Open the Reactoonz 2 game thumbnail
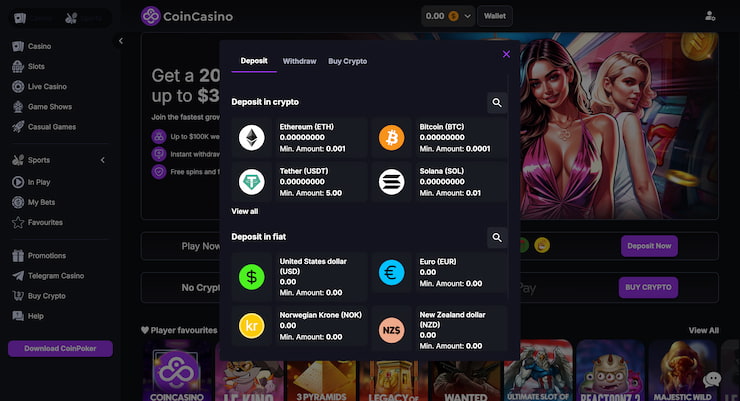Viewport: 740px width, 401px height. [x=610, y=370]
